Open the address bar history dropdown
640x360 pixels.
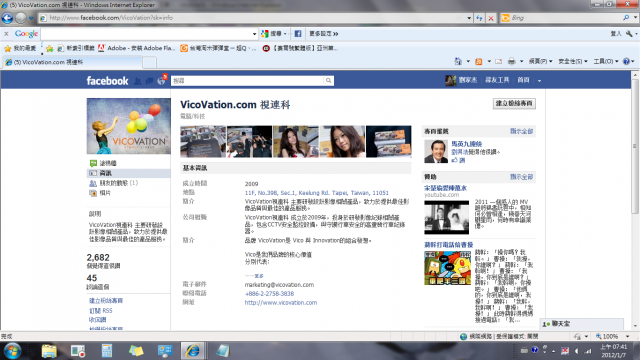[x=469, y=18]
